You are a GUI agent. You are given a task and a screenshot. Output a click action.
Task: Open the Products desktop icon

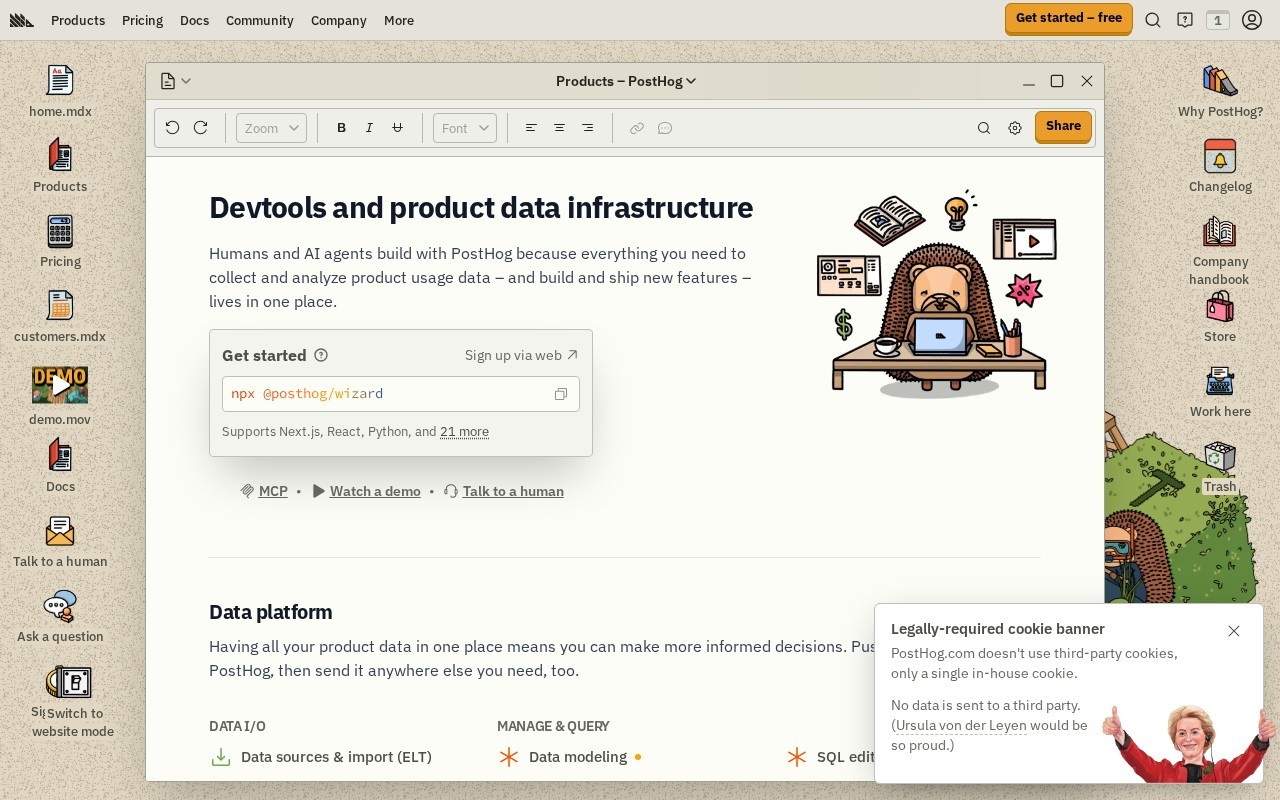(x=60, y=166)
